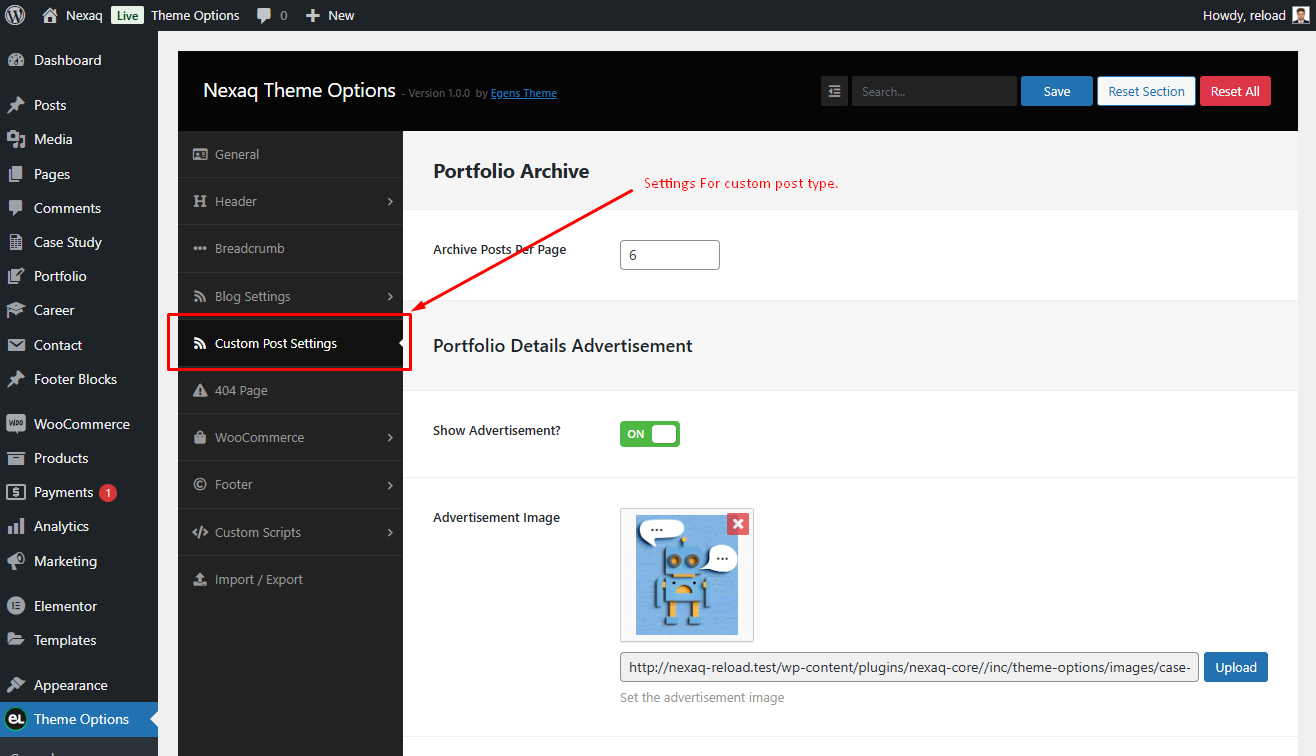This screenshot has width=1316, height=756.
Task: Click the Analytics bar chart icon
Action: tap(16, 526)
